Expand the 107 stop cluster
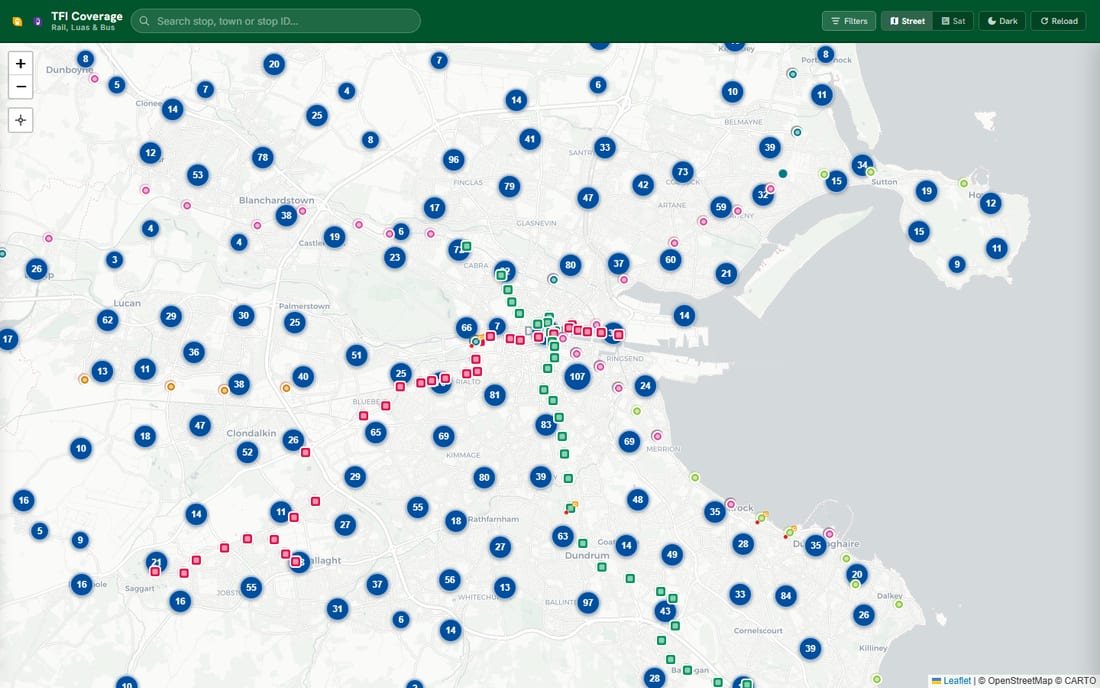 click(577, 377)
